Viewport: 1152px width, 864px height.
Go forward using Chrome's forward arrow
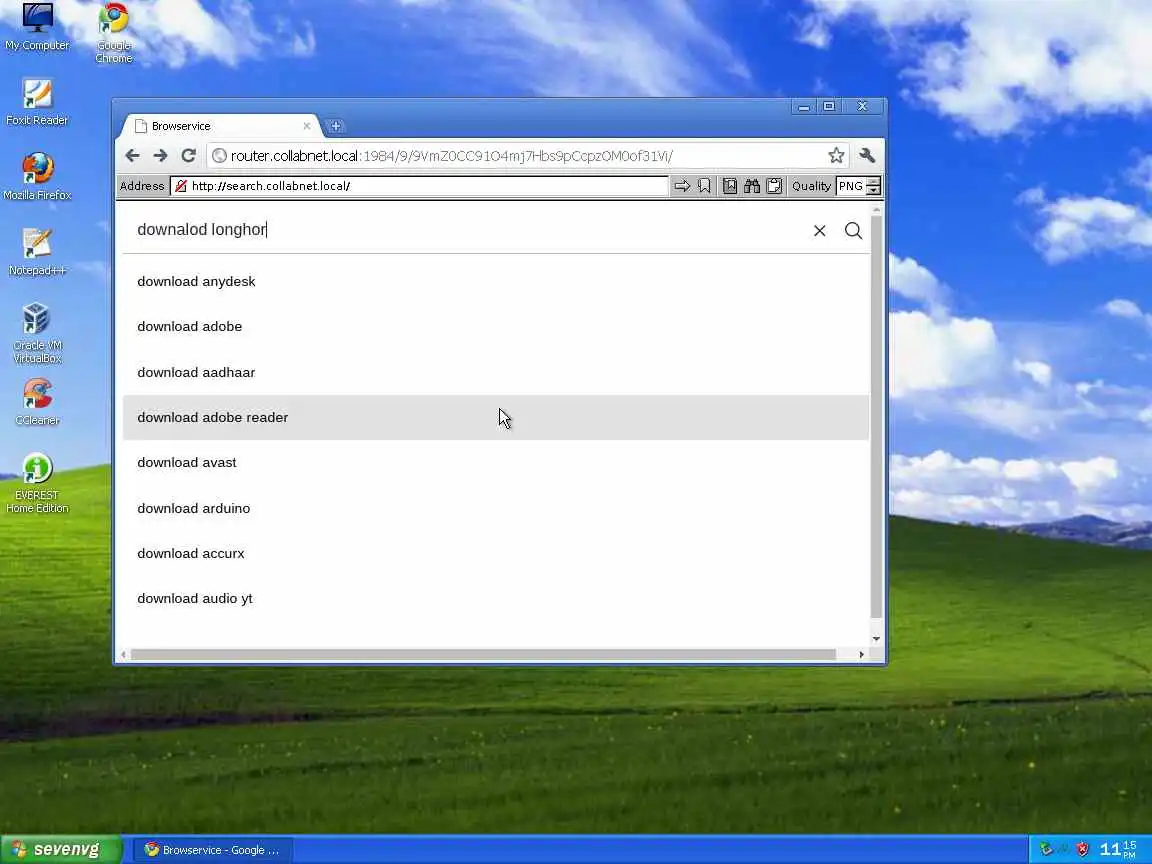(160, 156)
